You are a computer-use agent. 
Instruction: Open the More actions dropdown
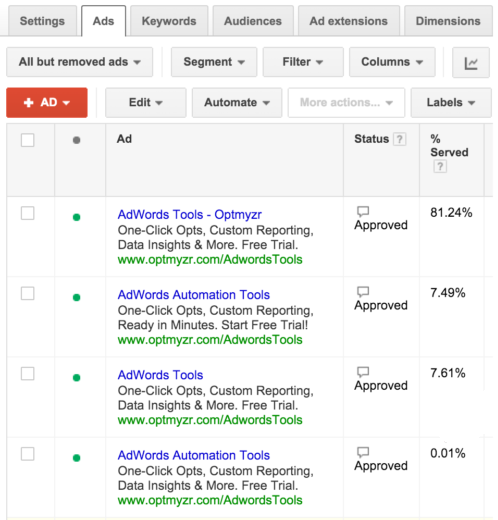tap(346, 103)
